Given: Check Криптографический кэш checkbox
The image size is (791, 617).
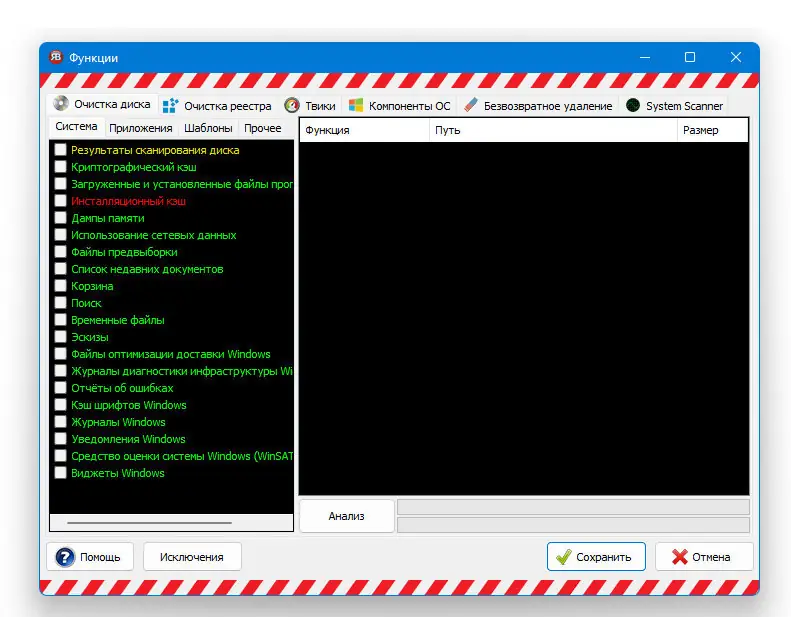Looking at the screenshot, I should [61, 166].
